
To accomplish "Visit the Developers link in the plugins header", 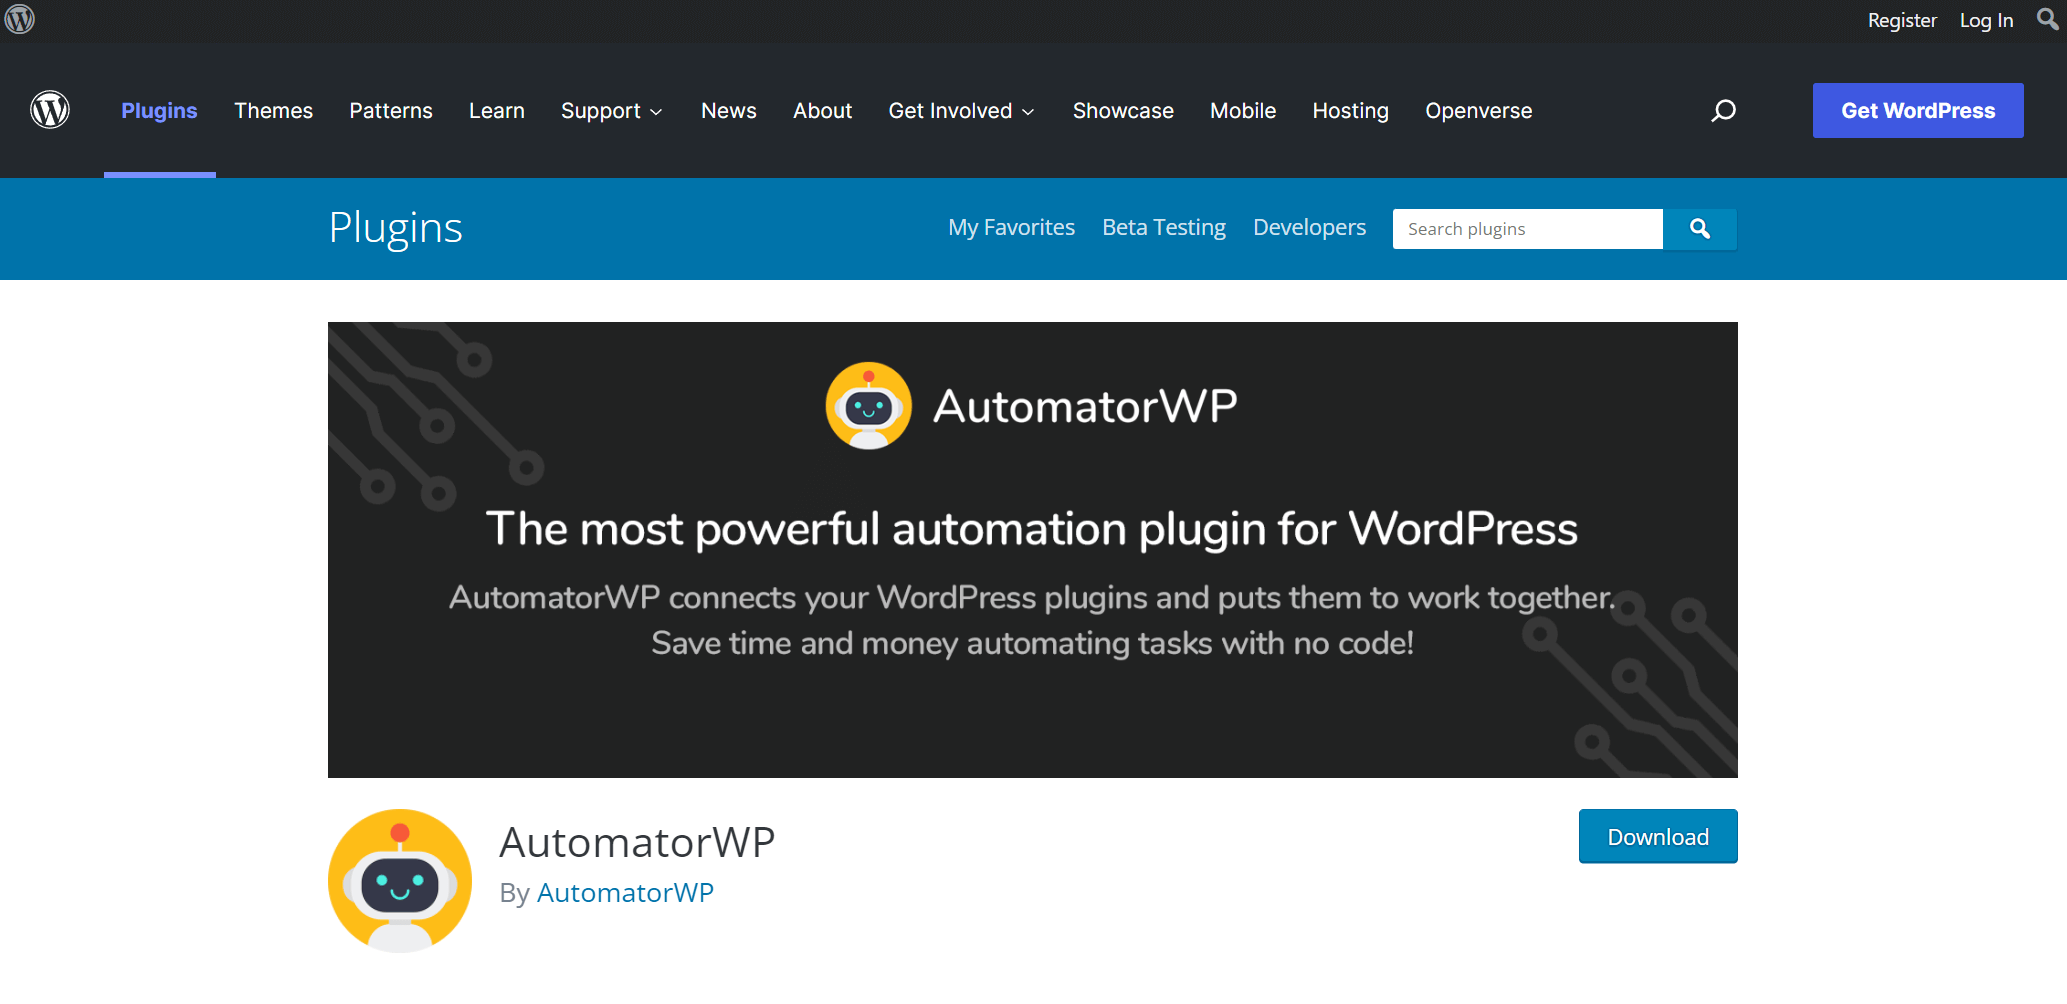I will (x=1310, y=228).
